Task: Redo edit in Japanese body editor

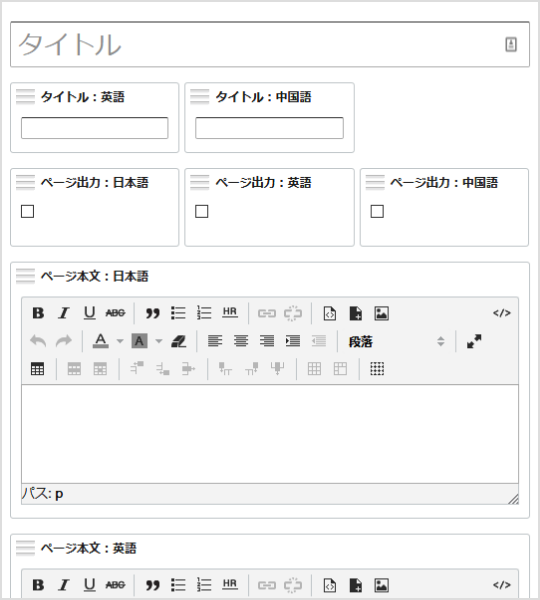Action: (x=64, y=341)
